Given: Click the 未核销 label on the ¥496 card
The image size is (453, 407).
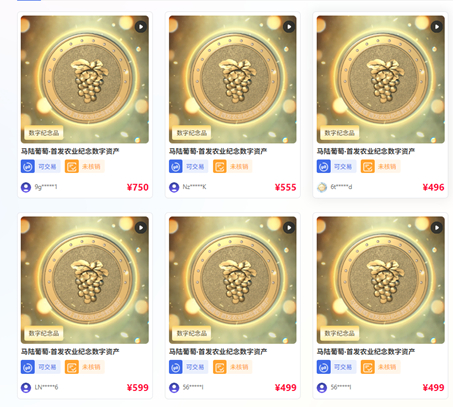Looking at the screenshot, I should 387,166.
